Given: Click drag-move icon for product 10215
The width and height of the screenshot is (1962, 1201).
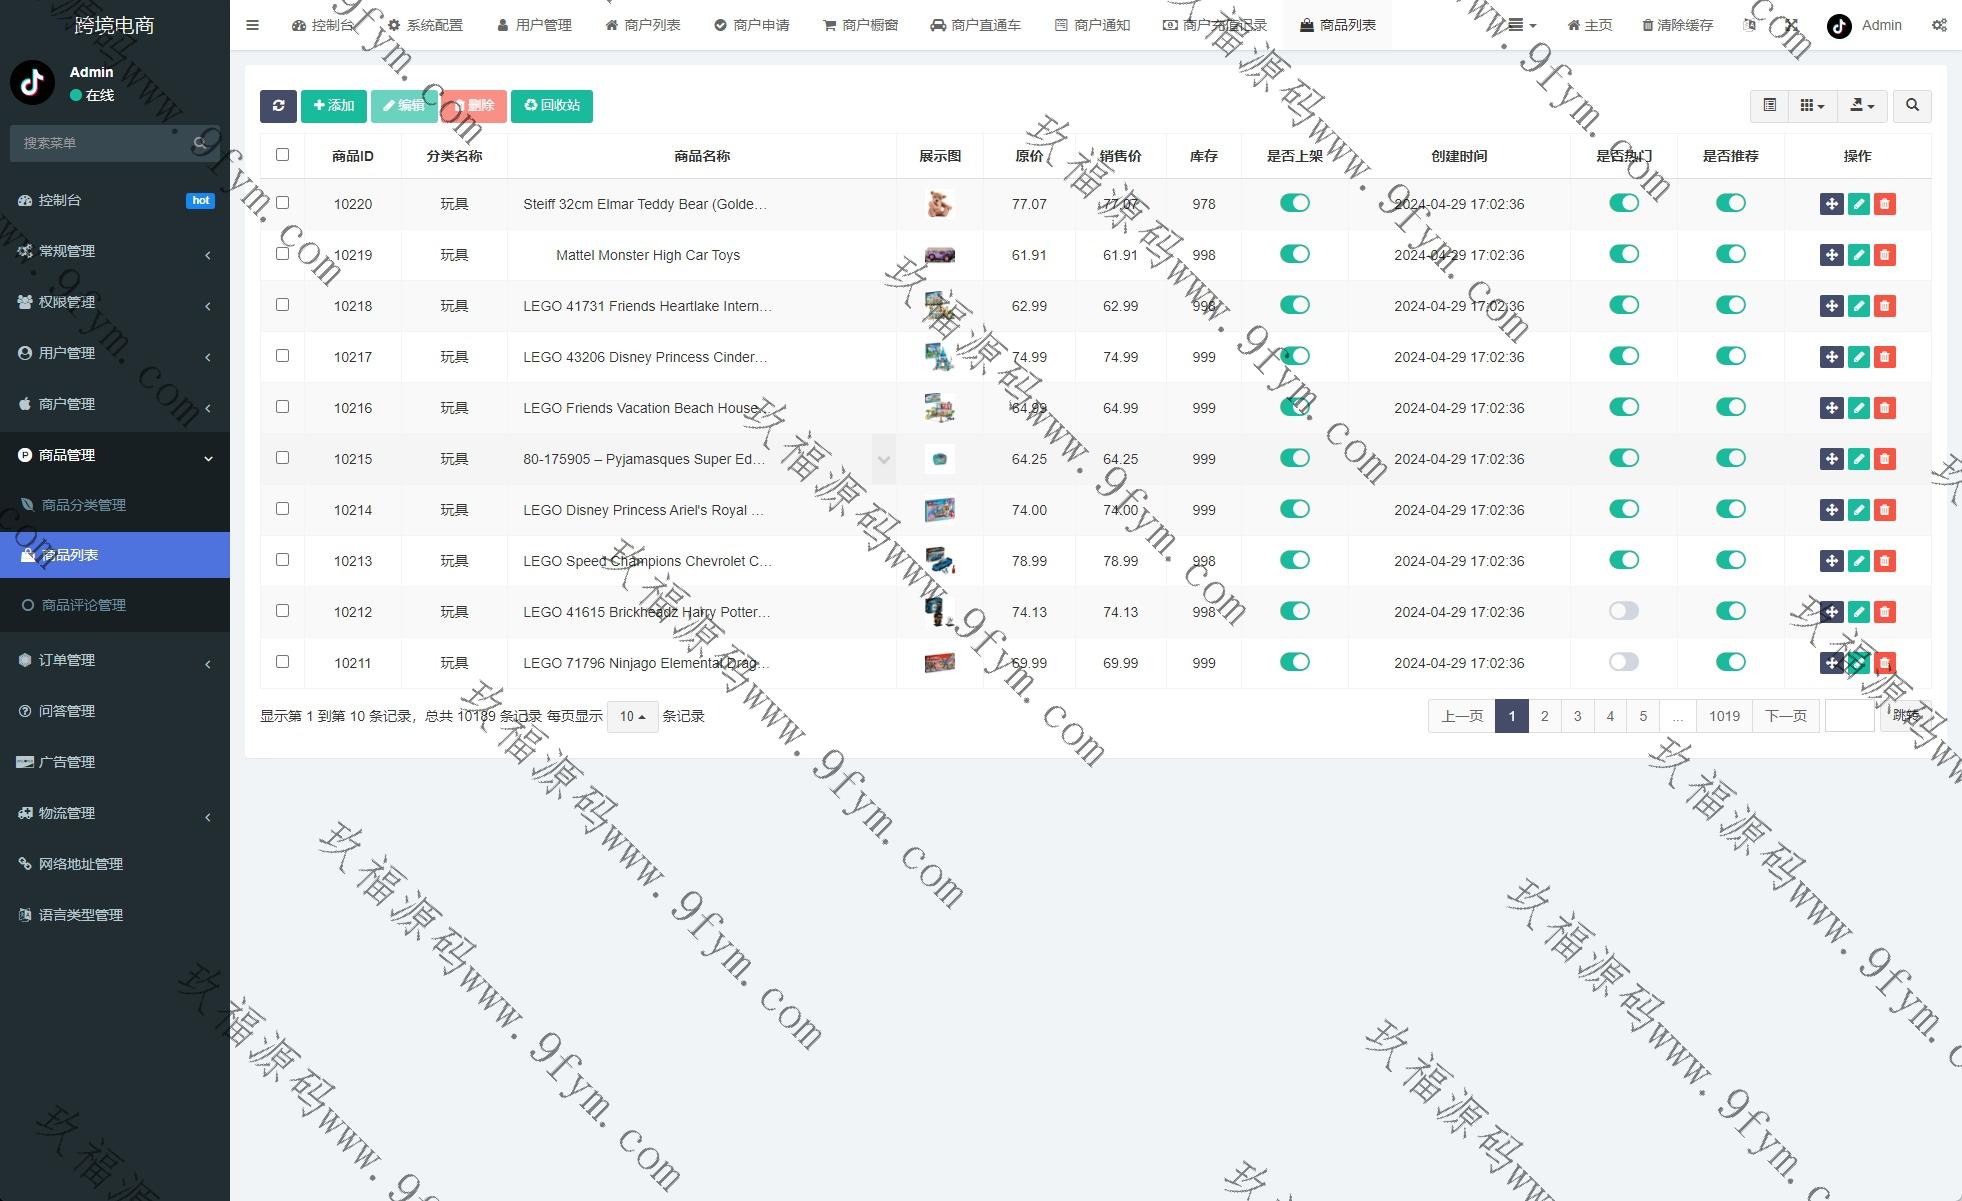Looking at the screenshot, I should (1831, 459).
